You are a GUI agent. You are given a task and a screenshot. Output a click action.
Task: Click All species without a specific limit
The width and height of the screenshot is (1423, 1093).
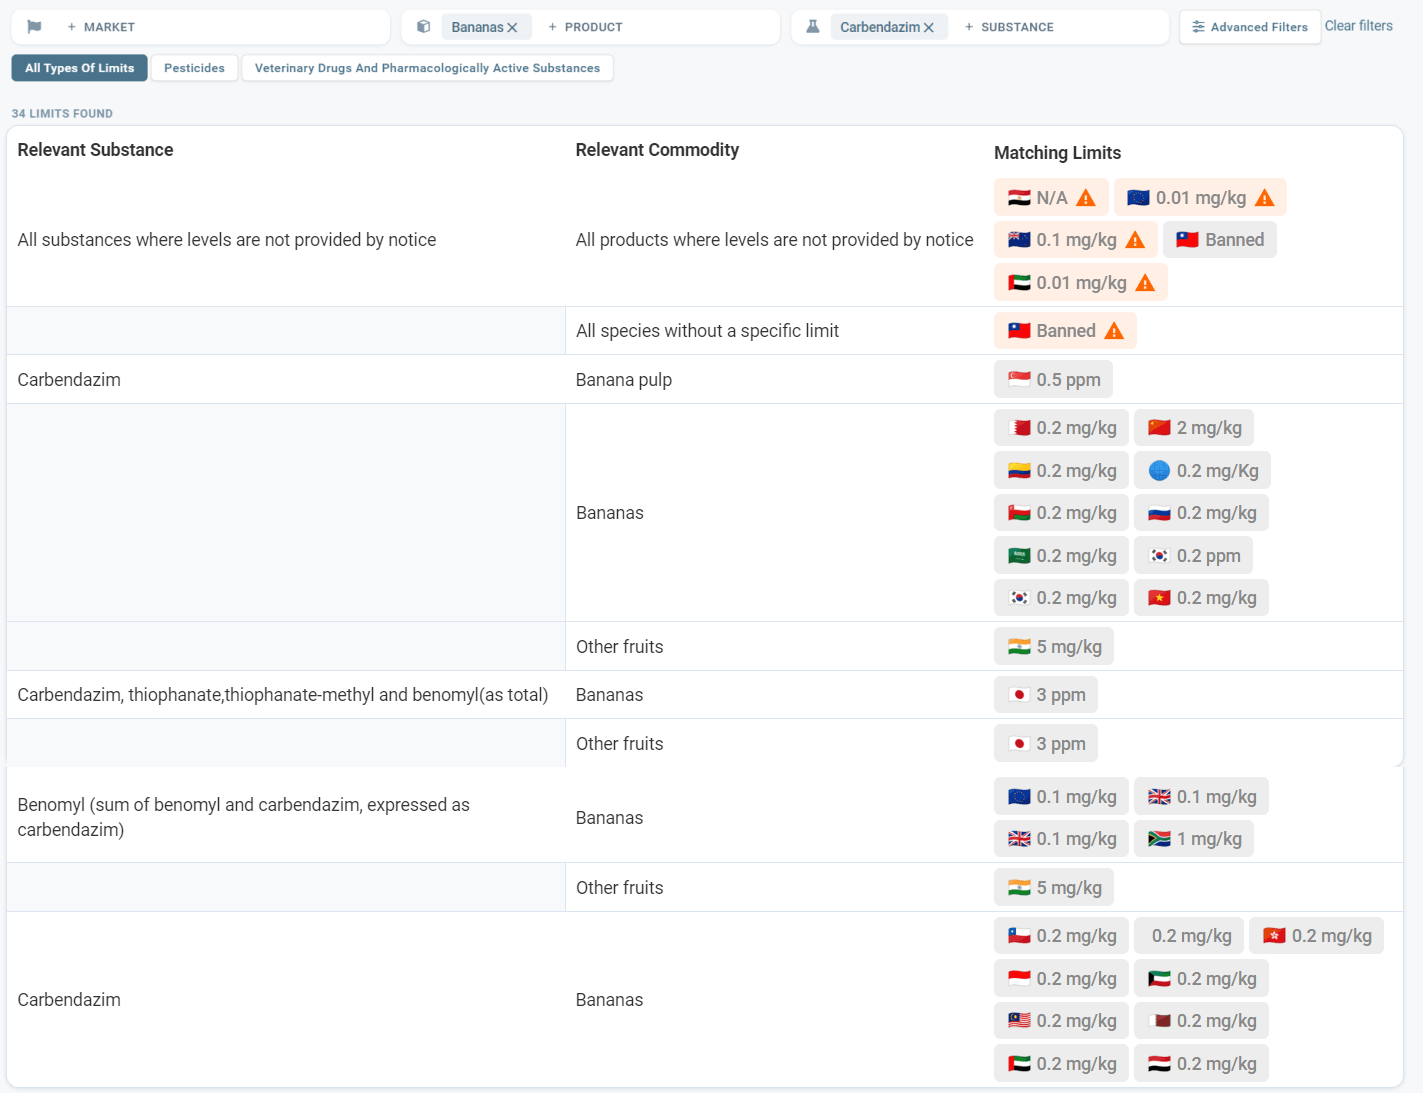[x=707, y=331]
